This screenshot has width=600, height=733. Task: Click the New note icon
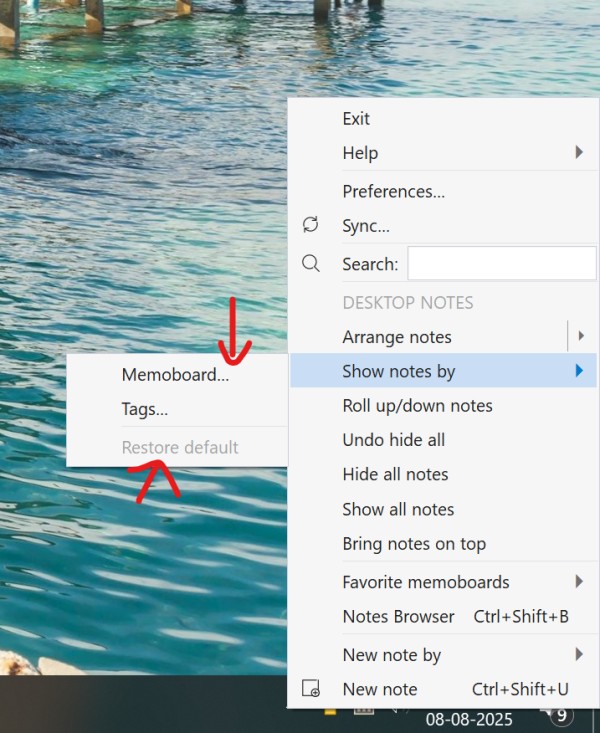[311, 689]
